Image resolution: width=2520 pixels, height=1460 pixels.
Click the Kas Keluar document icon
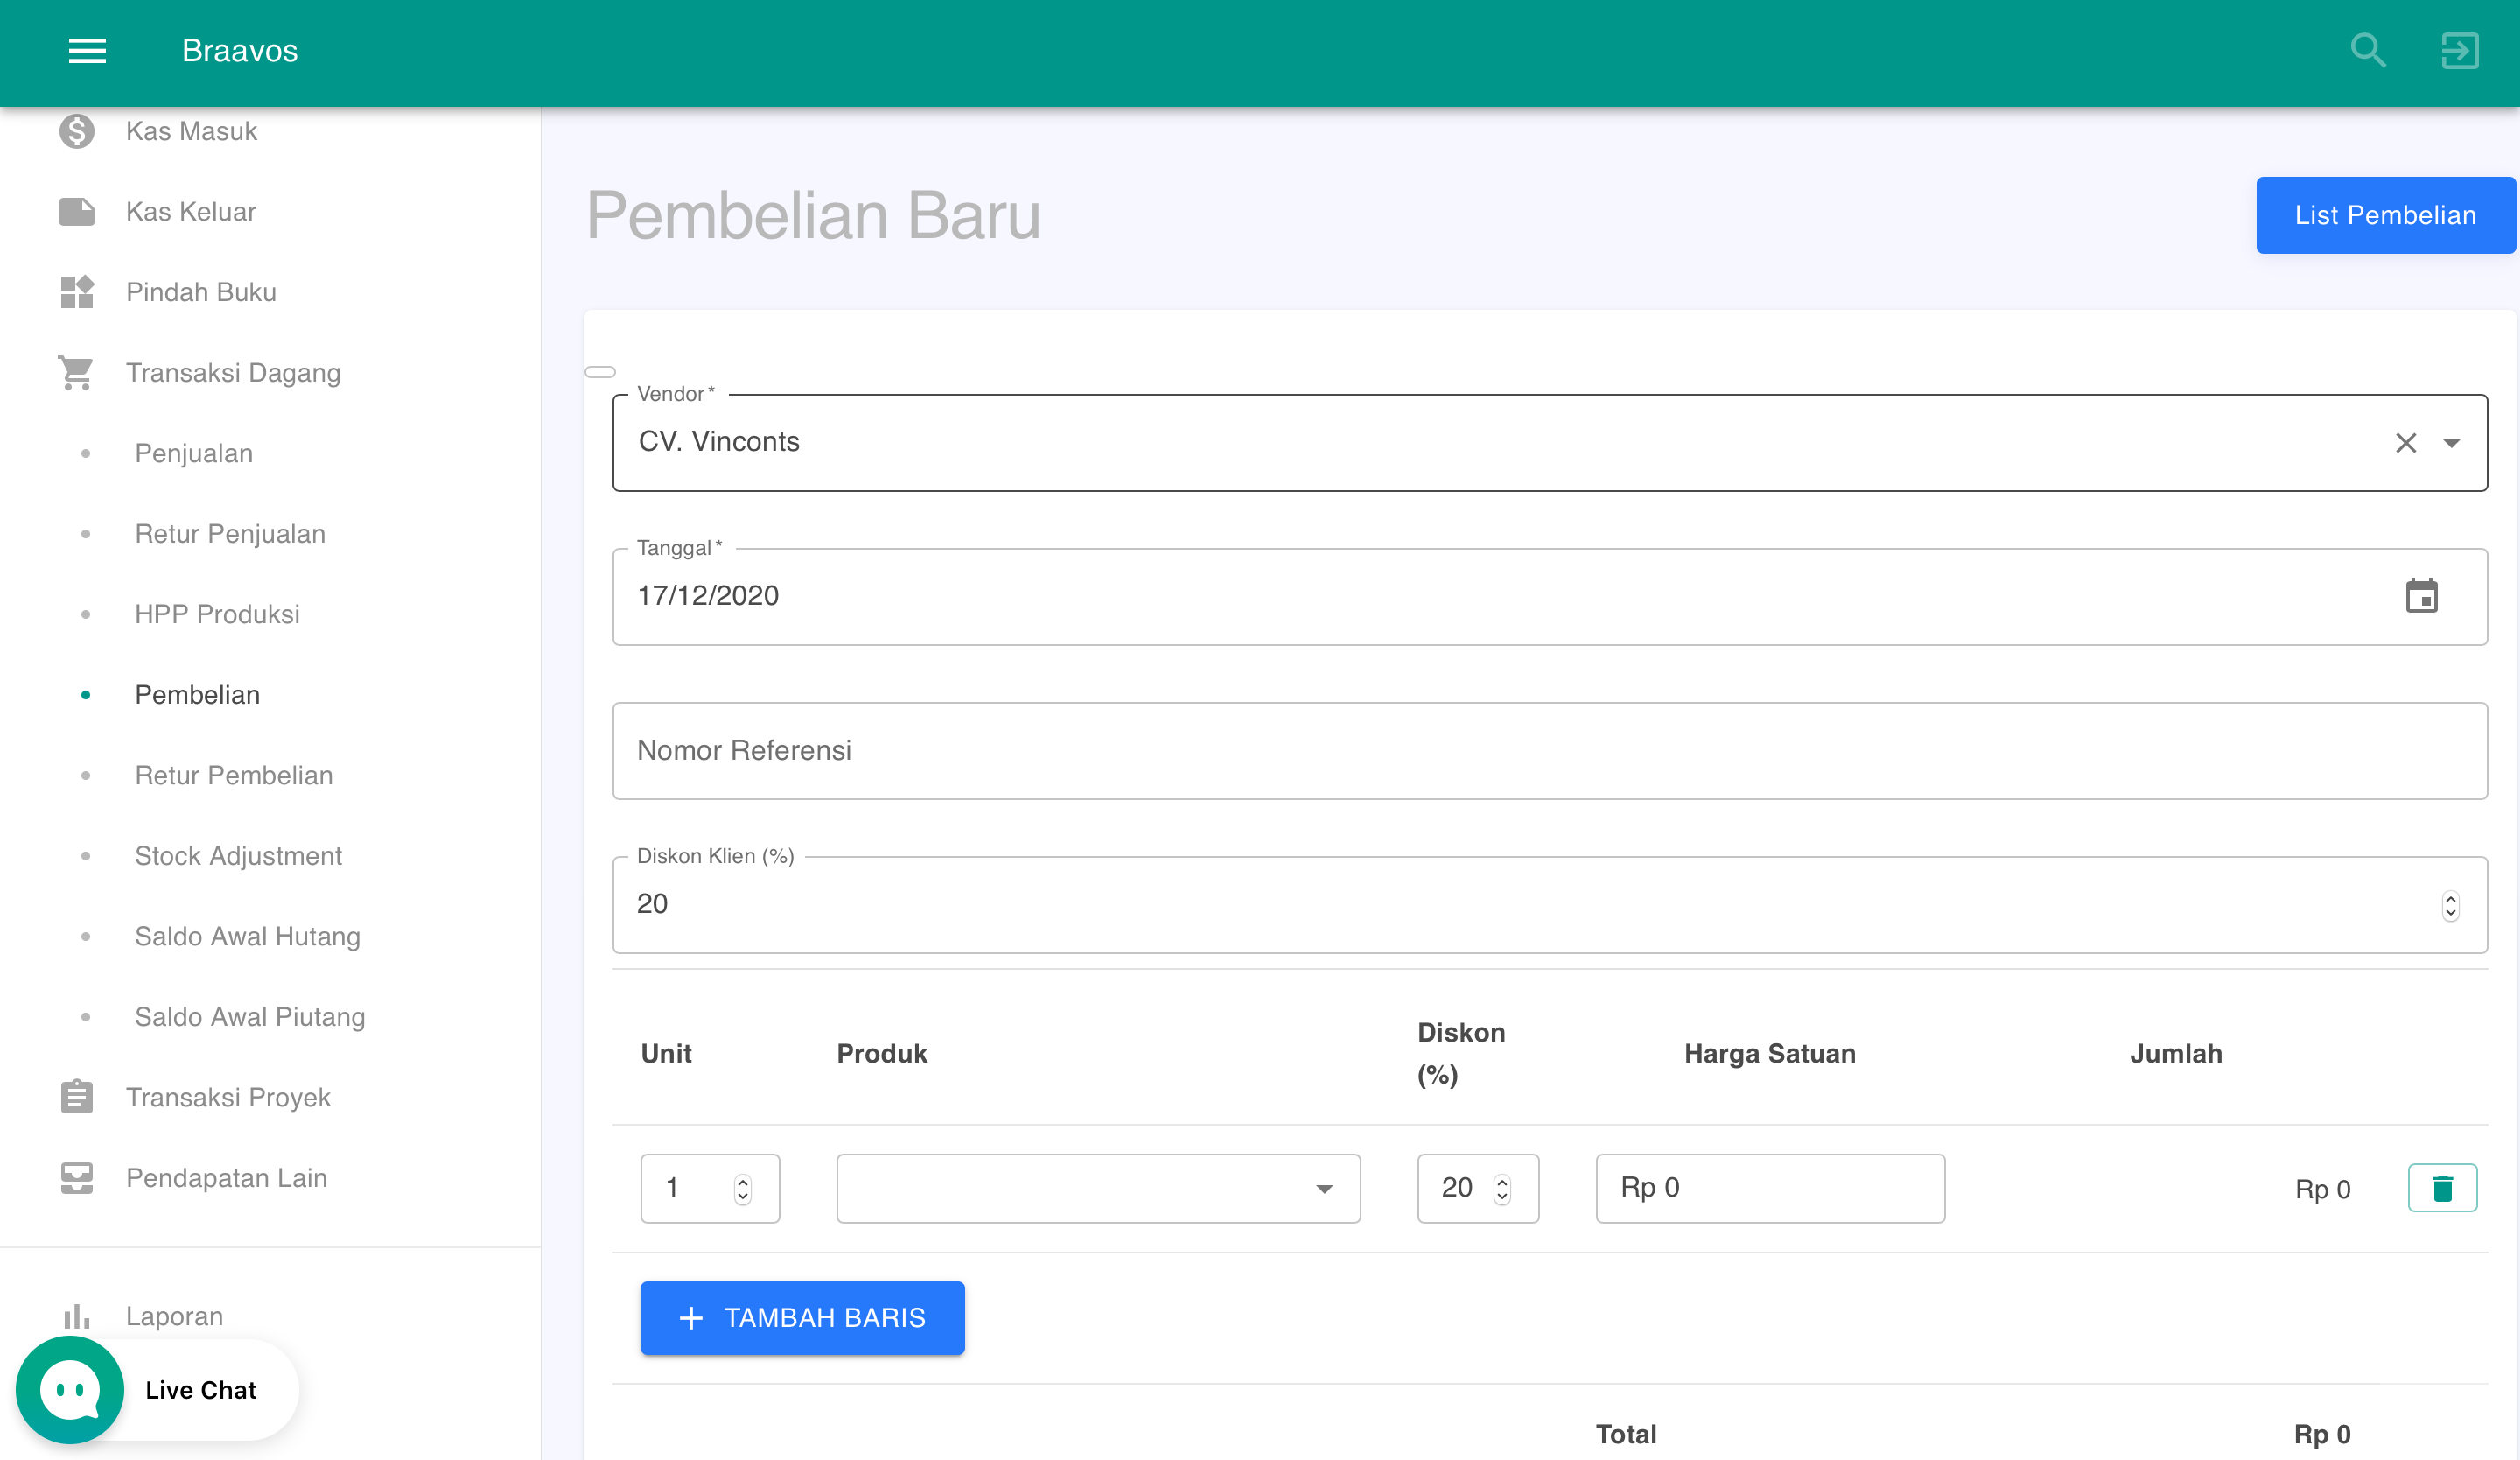[x=76, y=211]
